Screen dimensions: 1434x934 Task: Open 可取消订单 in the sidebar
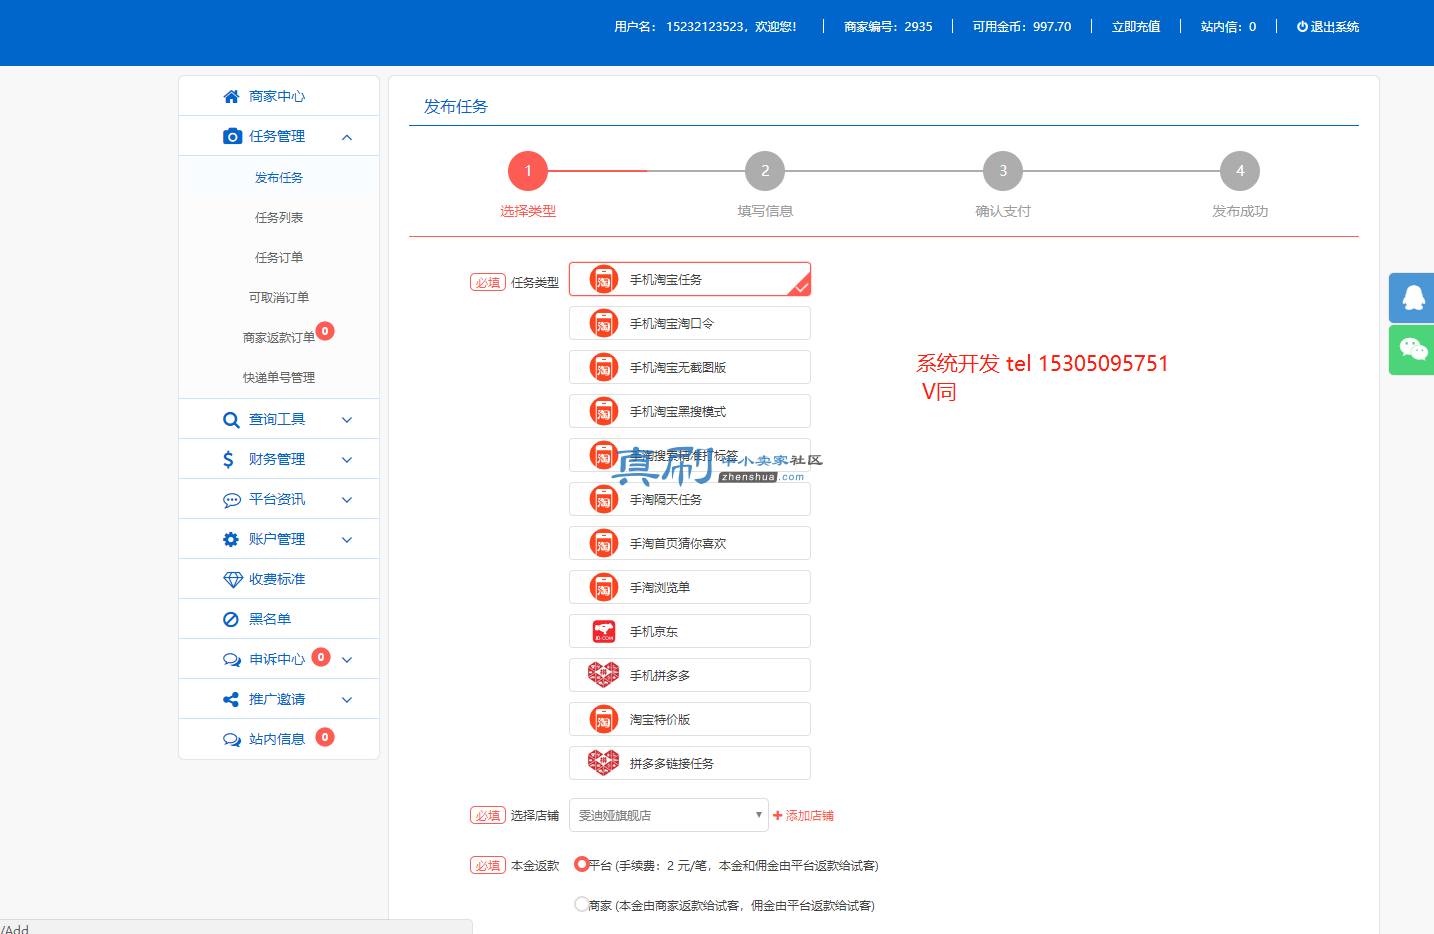tap(279, 297)
